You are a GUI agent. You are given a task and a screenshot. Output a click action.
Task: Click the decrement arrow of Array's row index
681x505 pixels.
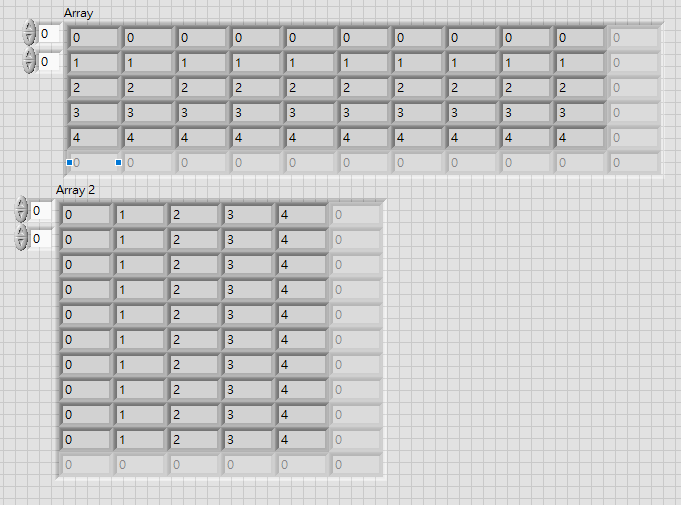pos(29,40)
